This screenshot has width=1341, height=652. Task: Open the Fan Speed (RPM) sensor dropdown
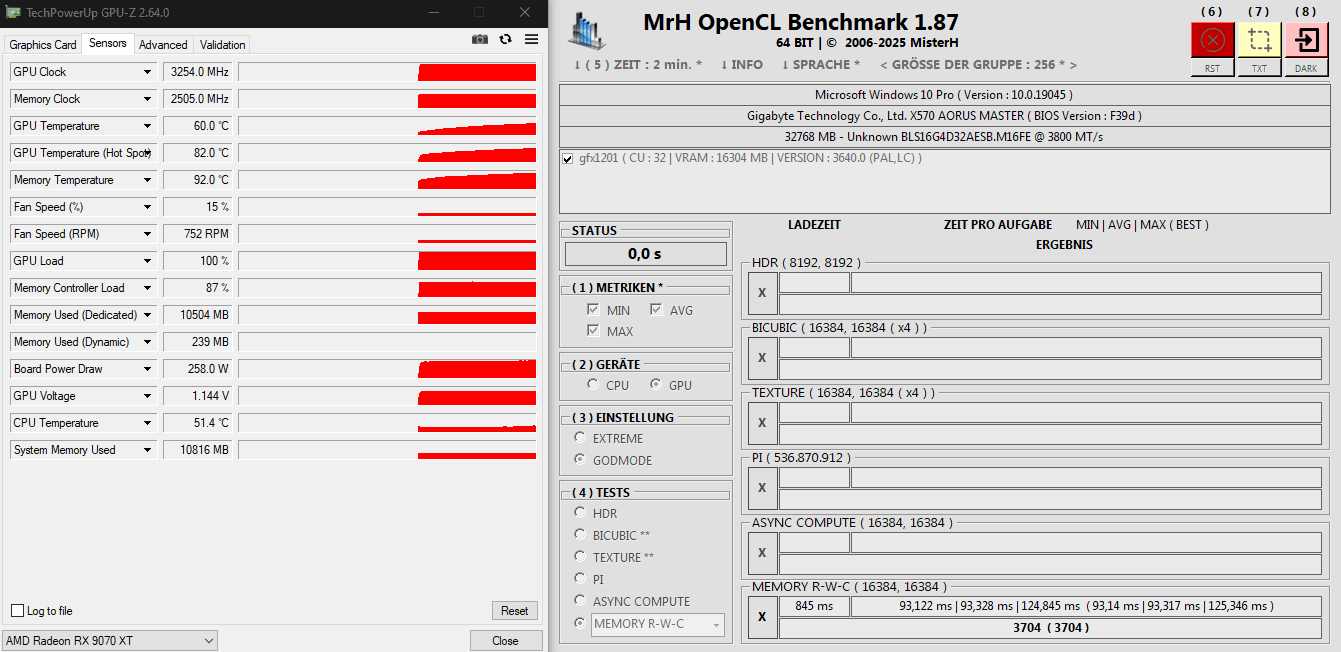pos(148,234)
